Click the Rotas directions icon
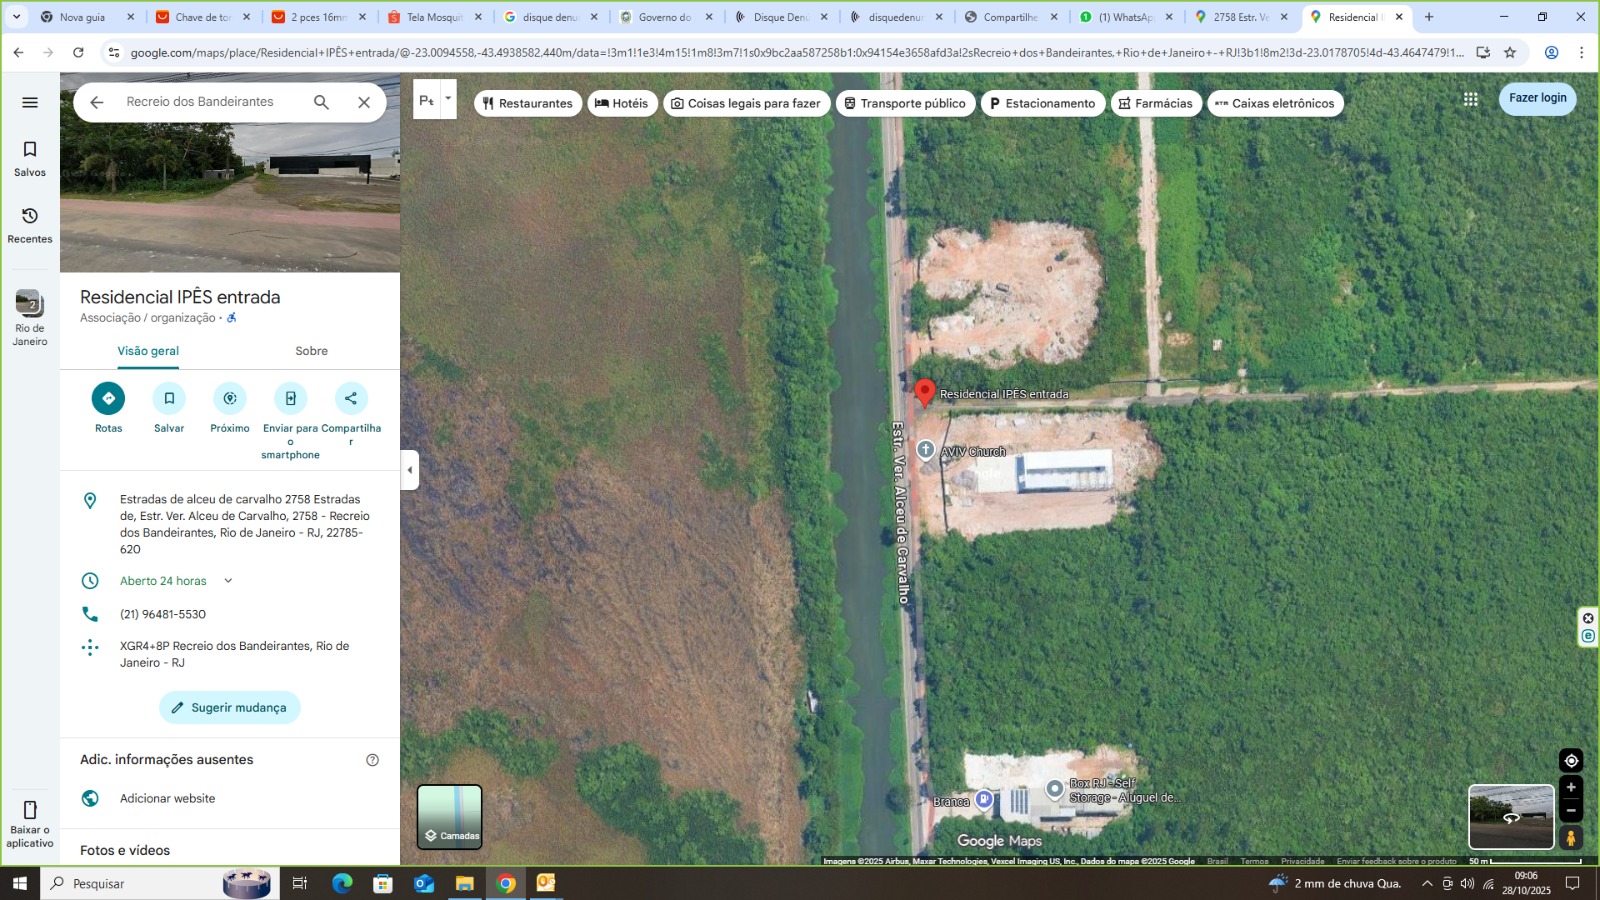Image resolution: width=1600 pixels, height=900 pixels. pos(108,398)
